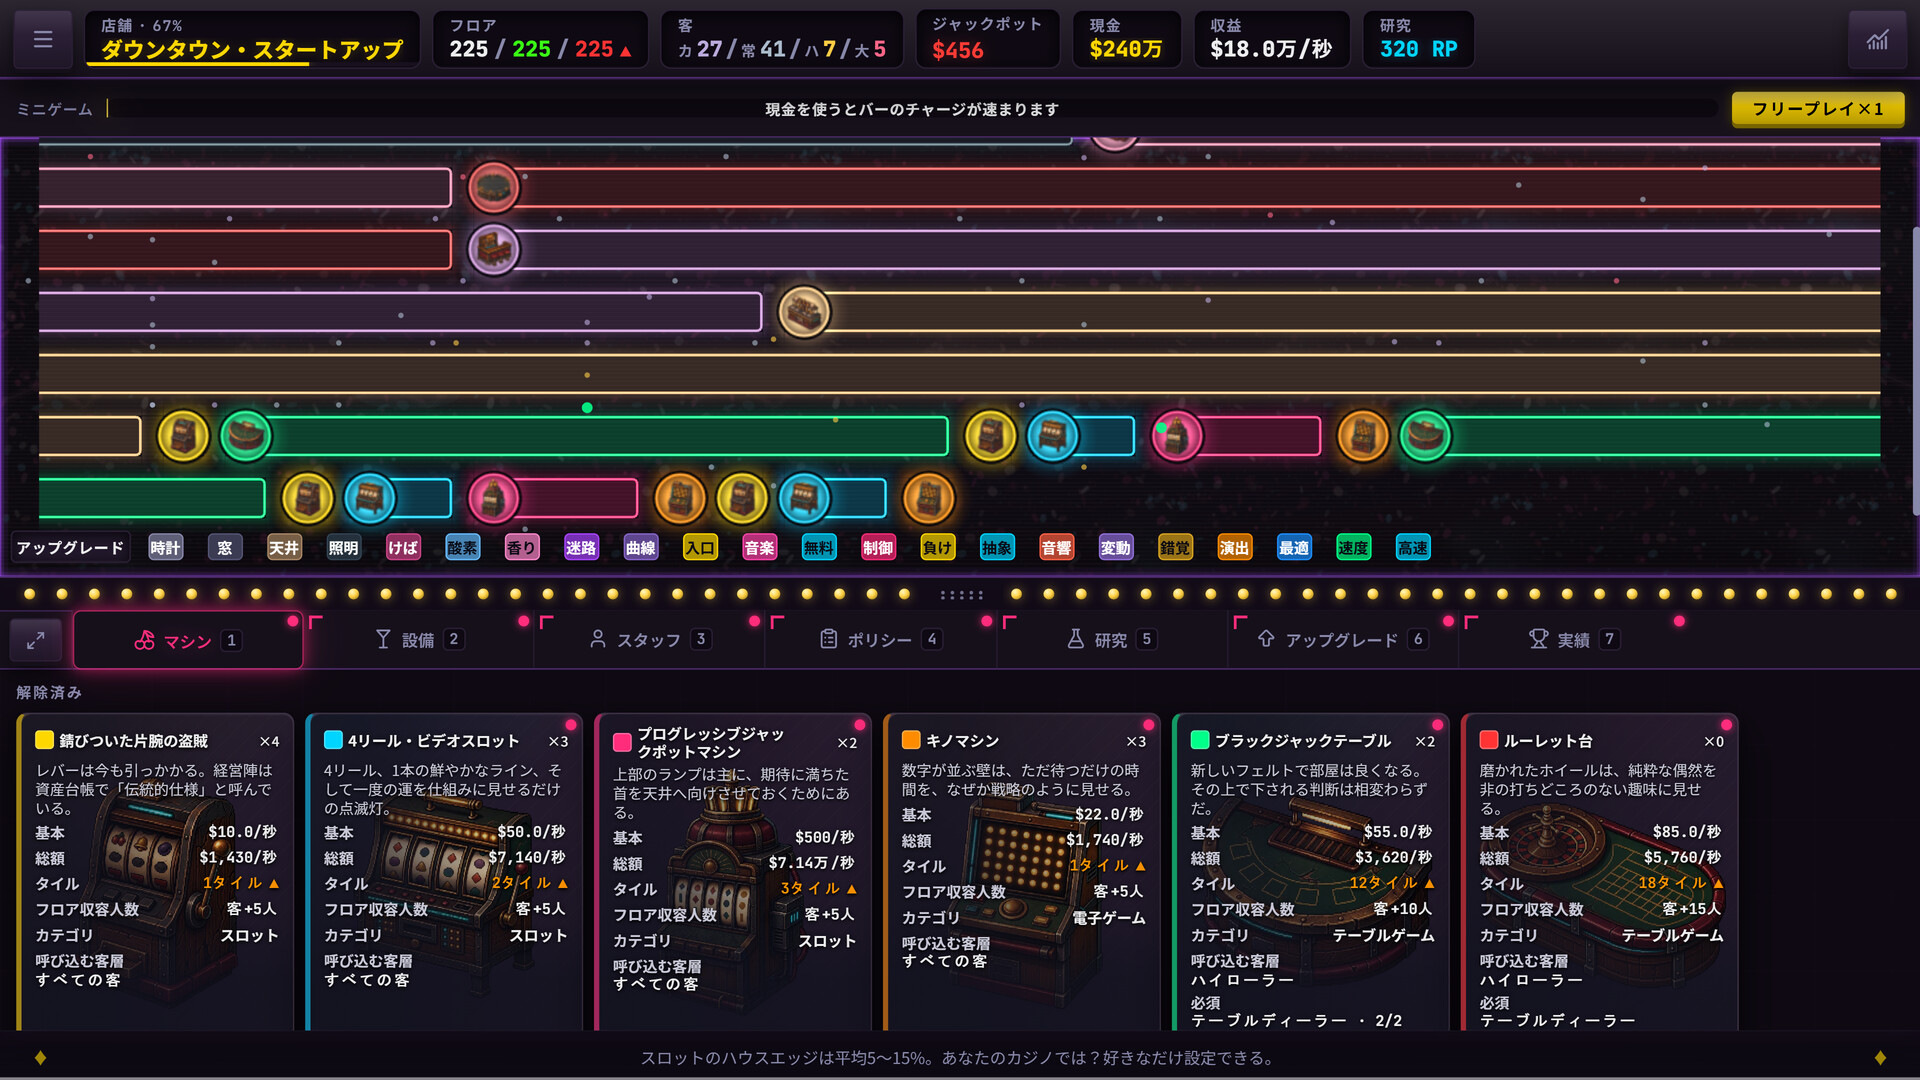1920x1080 pixels.
Task: Select the ブラックジャックテーブル card
Action: [x=1311, y=872]
